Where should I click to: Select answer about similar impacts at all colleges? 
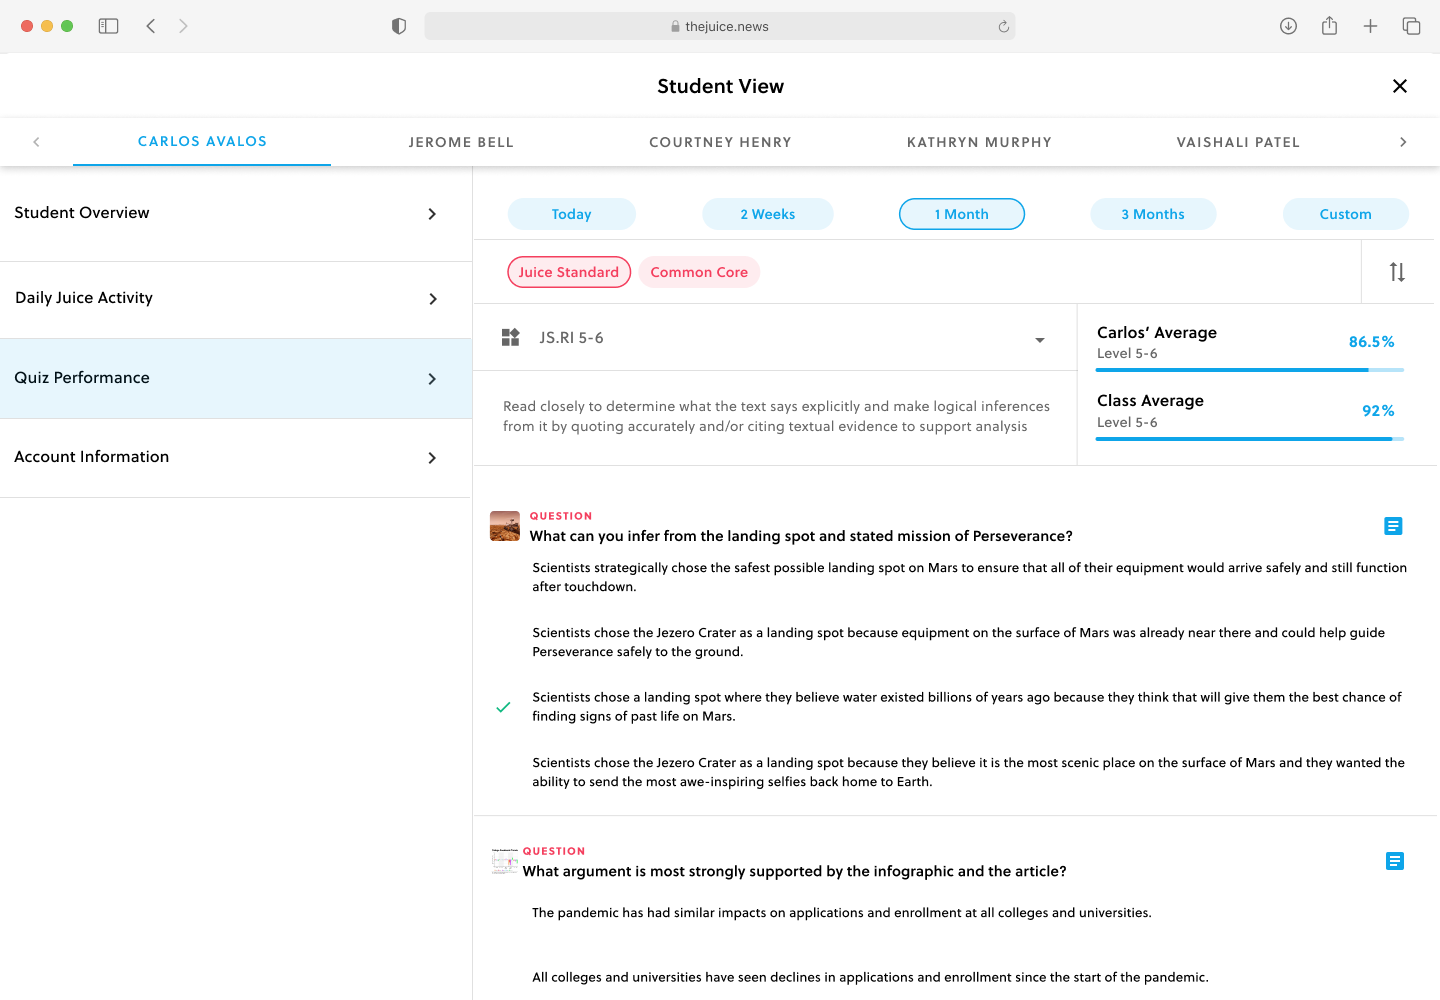[x=842, y=913]
